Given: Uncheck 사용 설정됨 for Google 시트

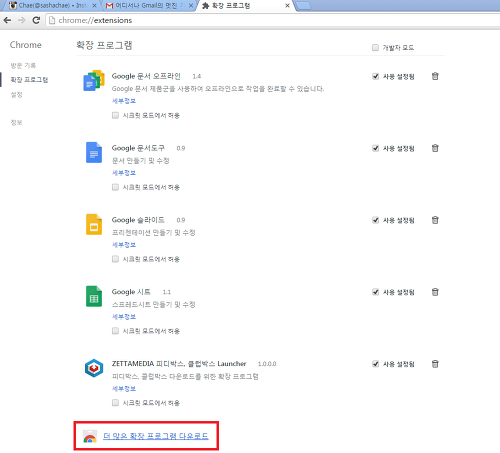Looking at the screenshot, I should point(375,292).
